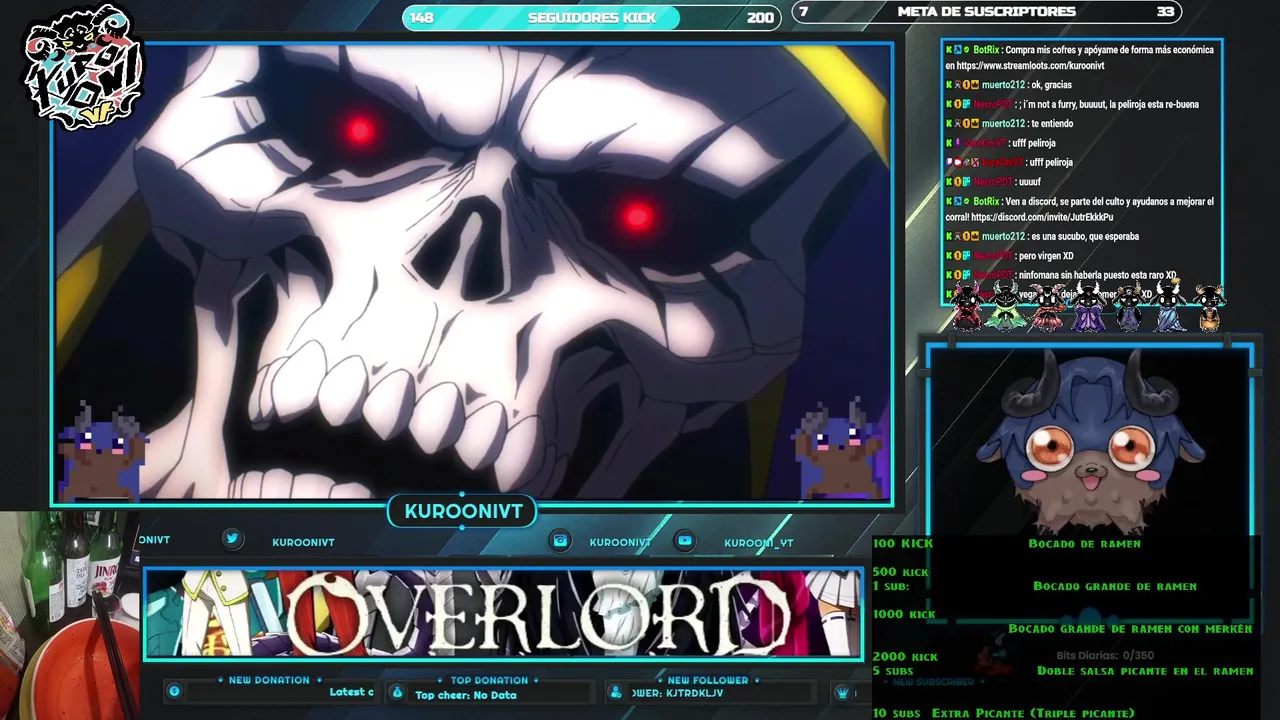Click 'Top cheer: No Data' text
1280x720 pixels.
point(466,695)
